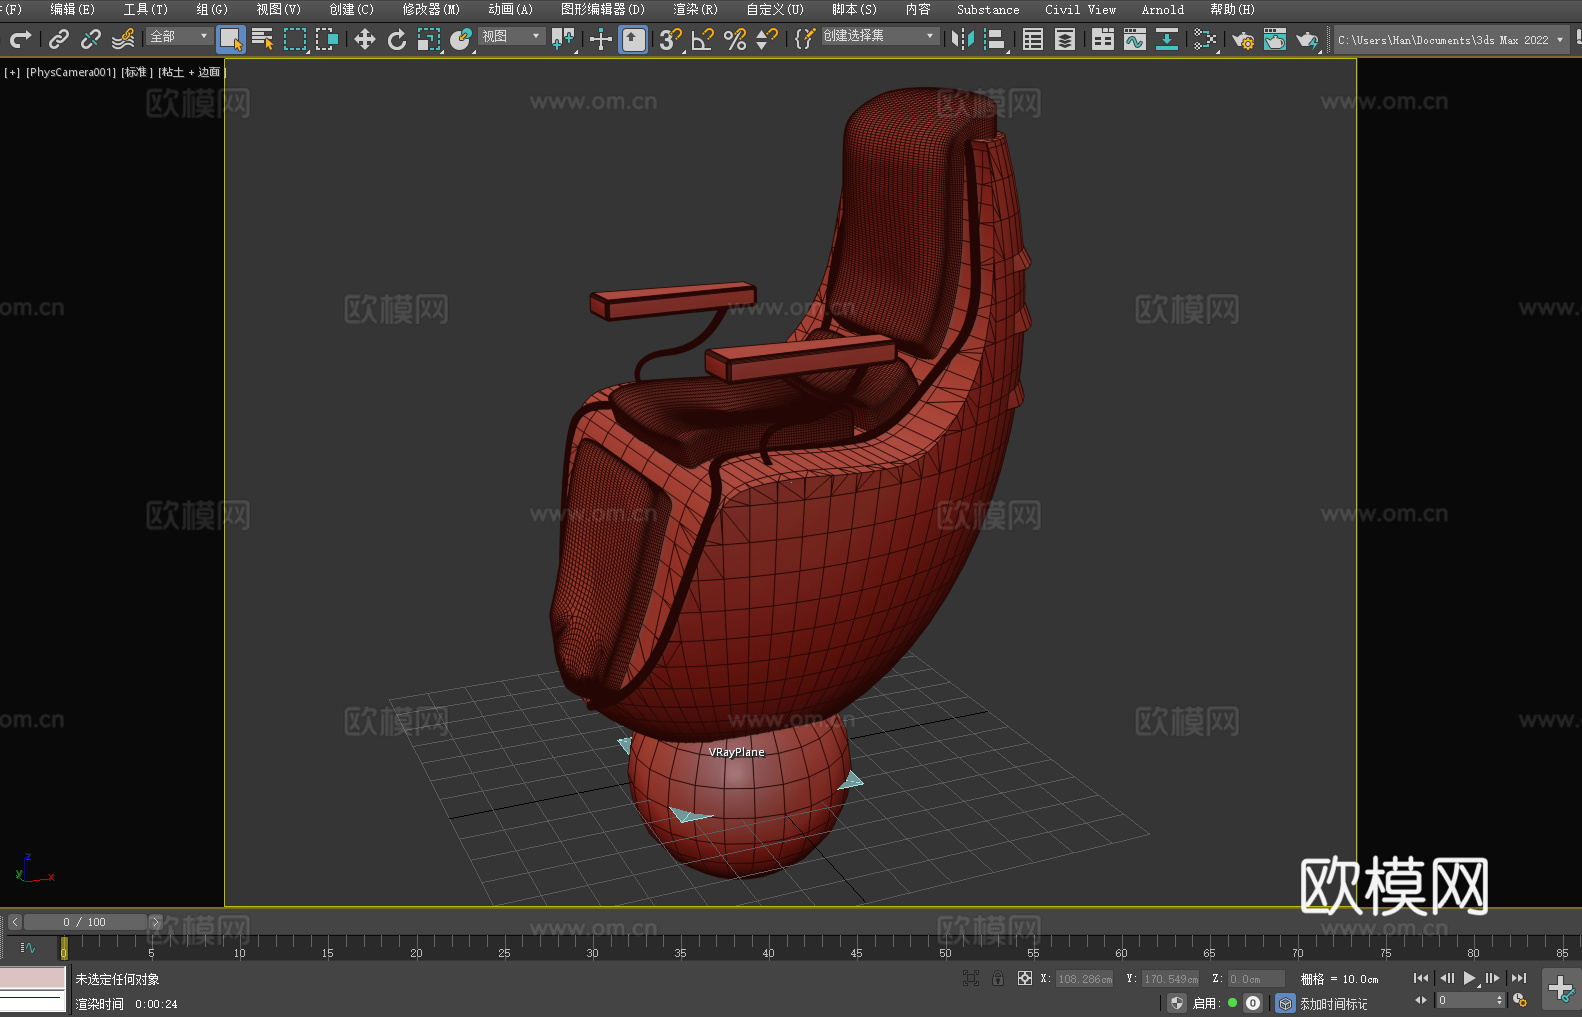The image size is (1582, 1017).
Task: Open the 组(G) menu
Action: click(x=212, y=9)
